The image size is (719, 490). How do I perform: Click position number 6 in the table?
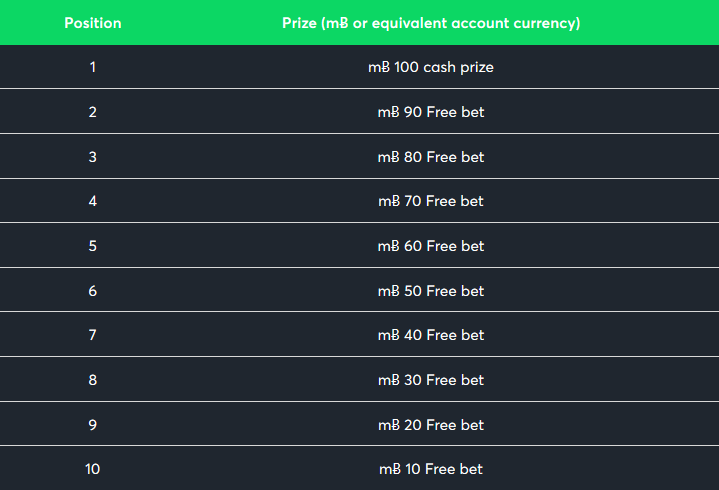93,291
